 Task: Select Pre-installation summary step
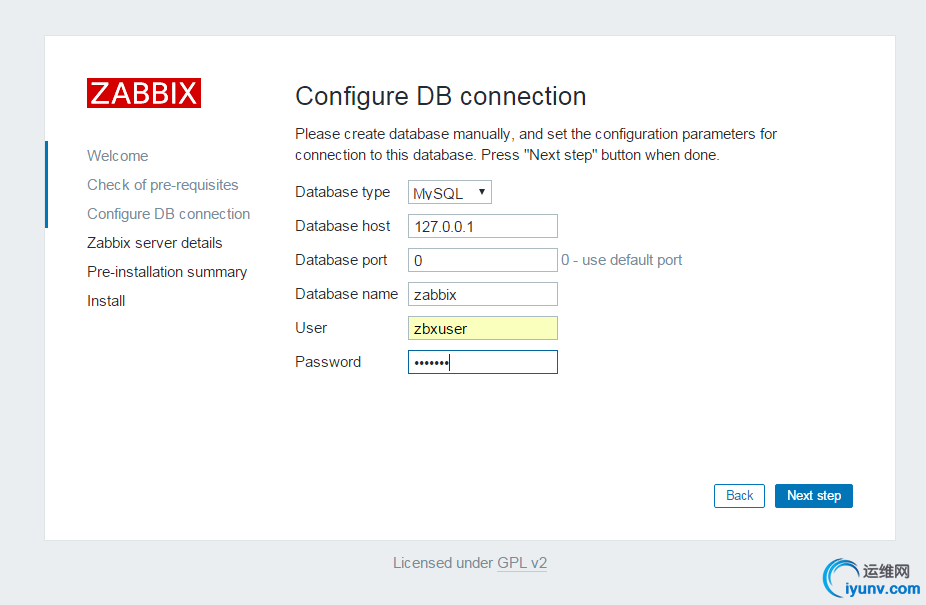(166, 272)
